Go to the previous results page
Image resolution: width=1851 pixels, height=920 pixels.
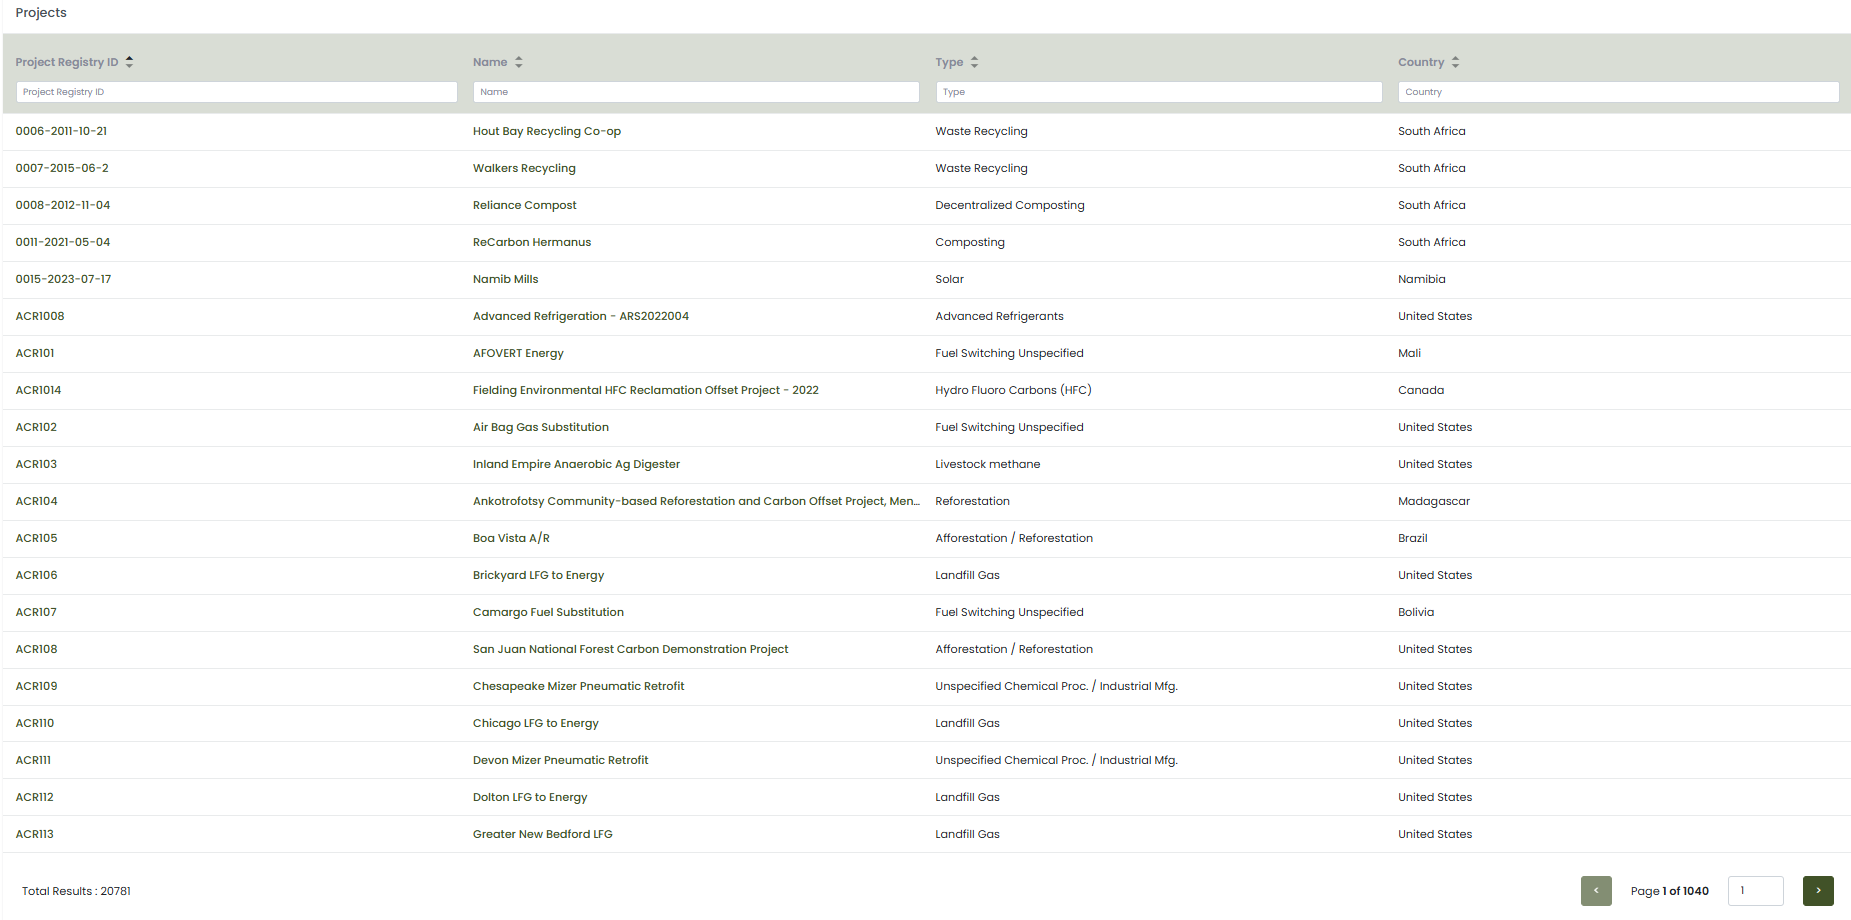[1595, 890]
